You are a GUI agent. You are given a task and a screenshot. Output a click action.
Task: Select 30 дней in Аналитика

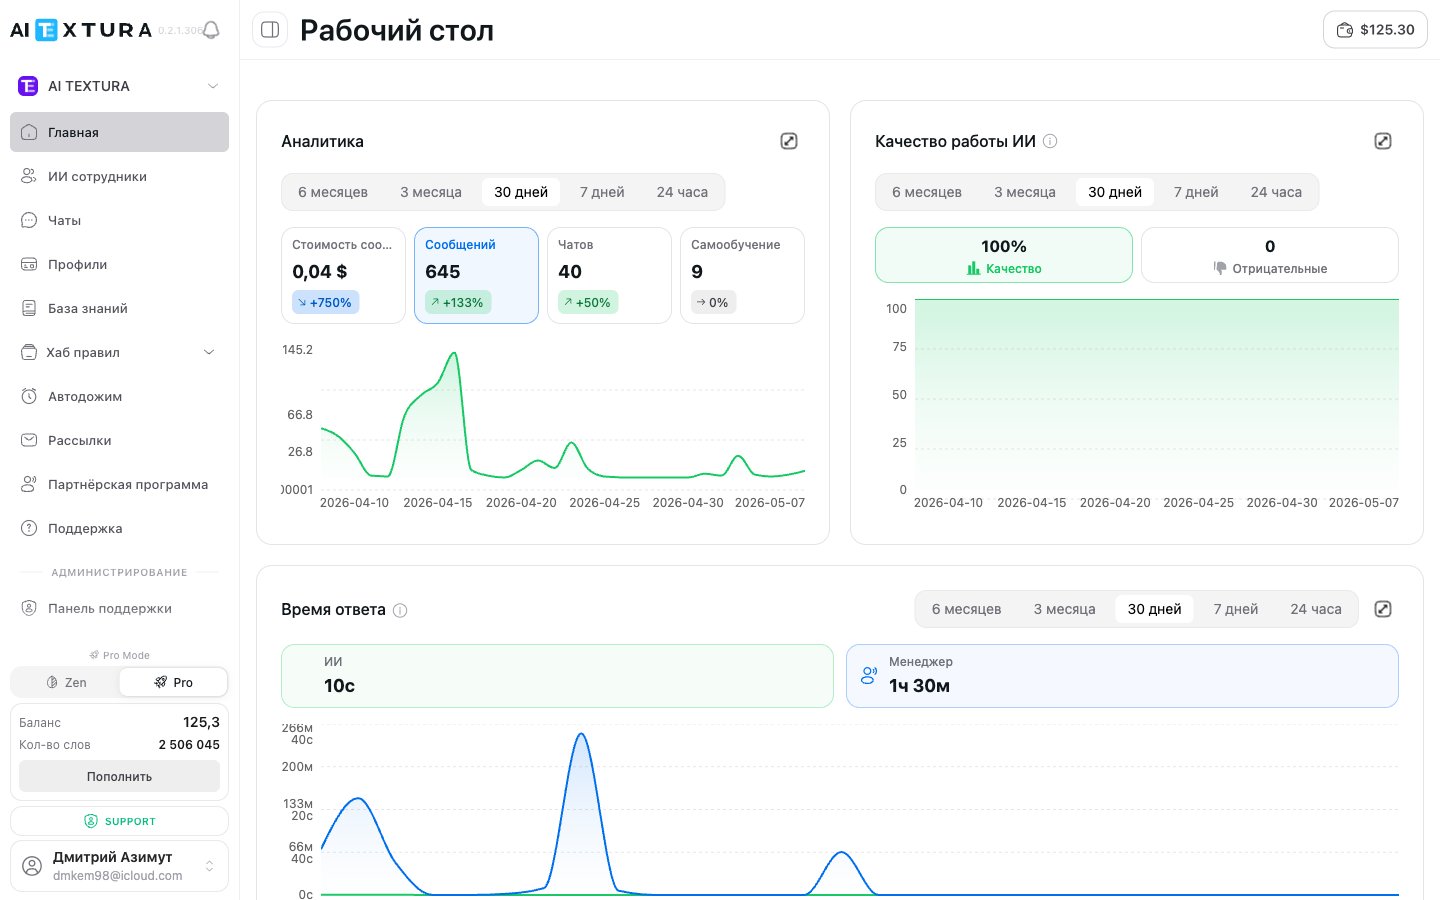click(x=521, y=192)
